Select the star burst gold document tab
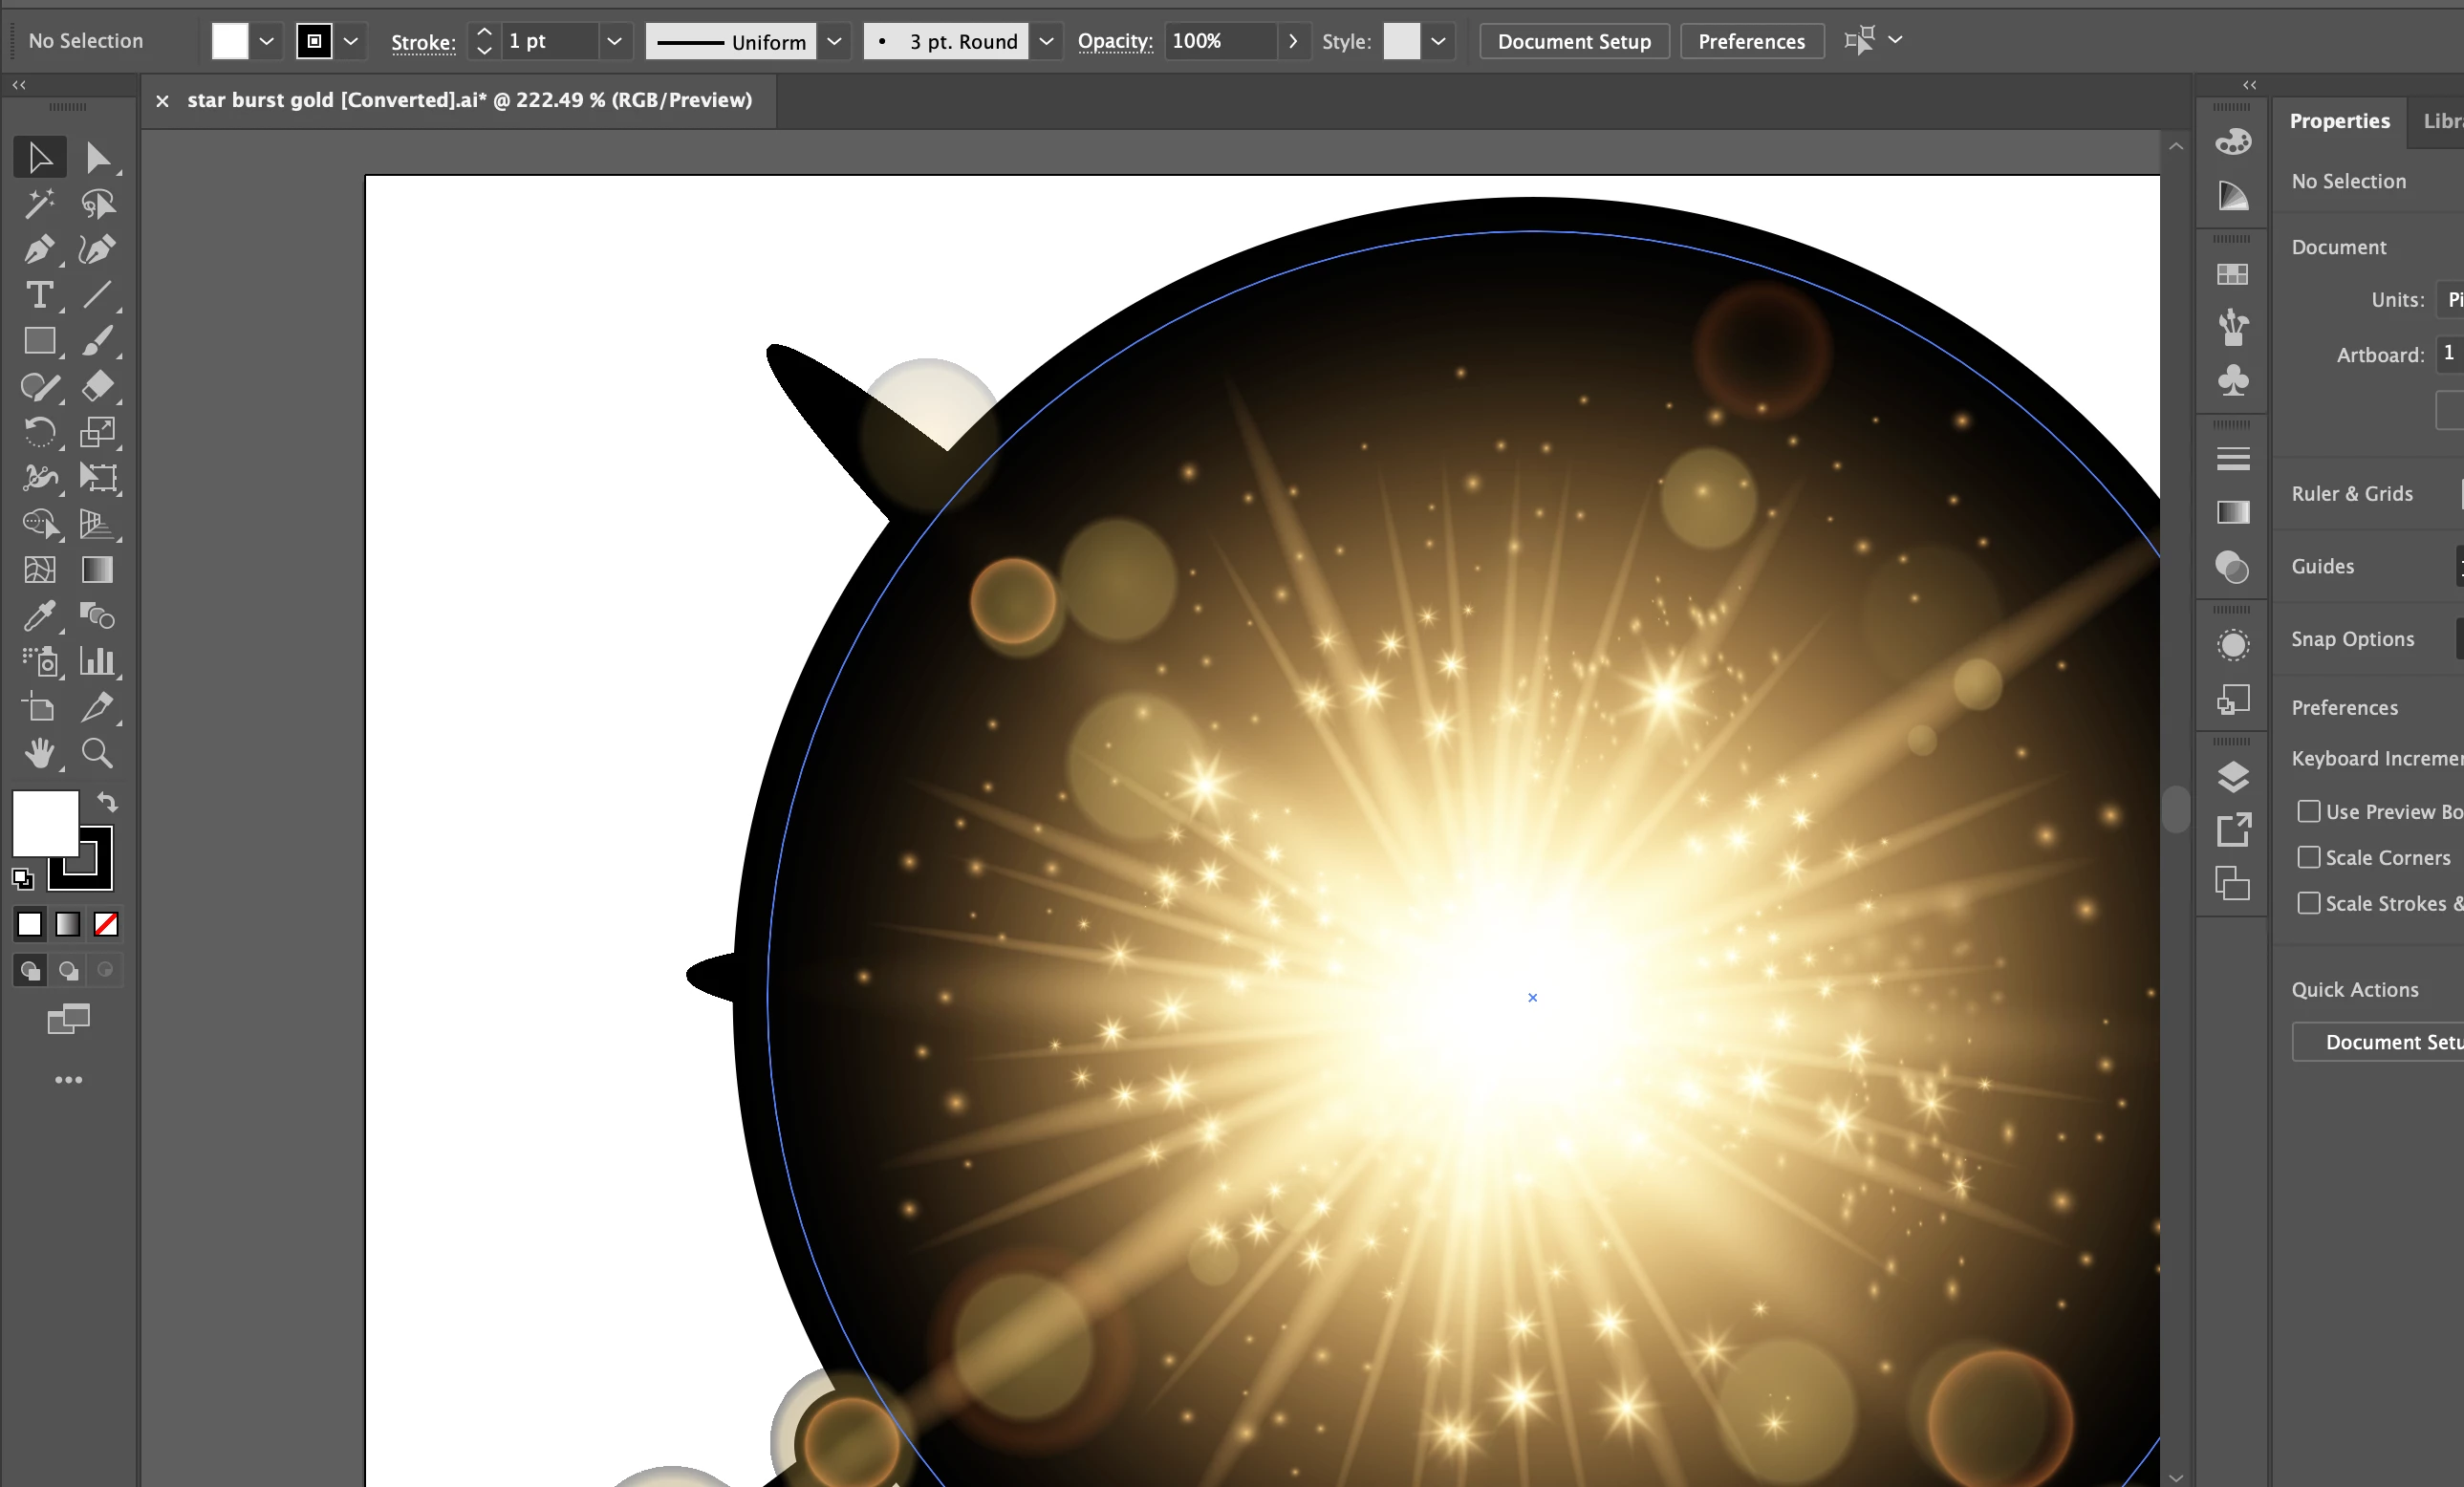Image resolution: width=2464 pixels, height=1487 pixels. coord(469,100)
